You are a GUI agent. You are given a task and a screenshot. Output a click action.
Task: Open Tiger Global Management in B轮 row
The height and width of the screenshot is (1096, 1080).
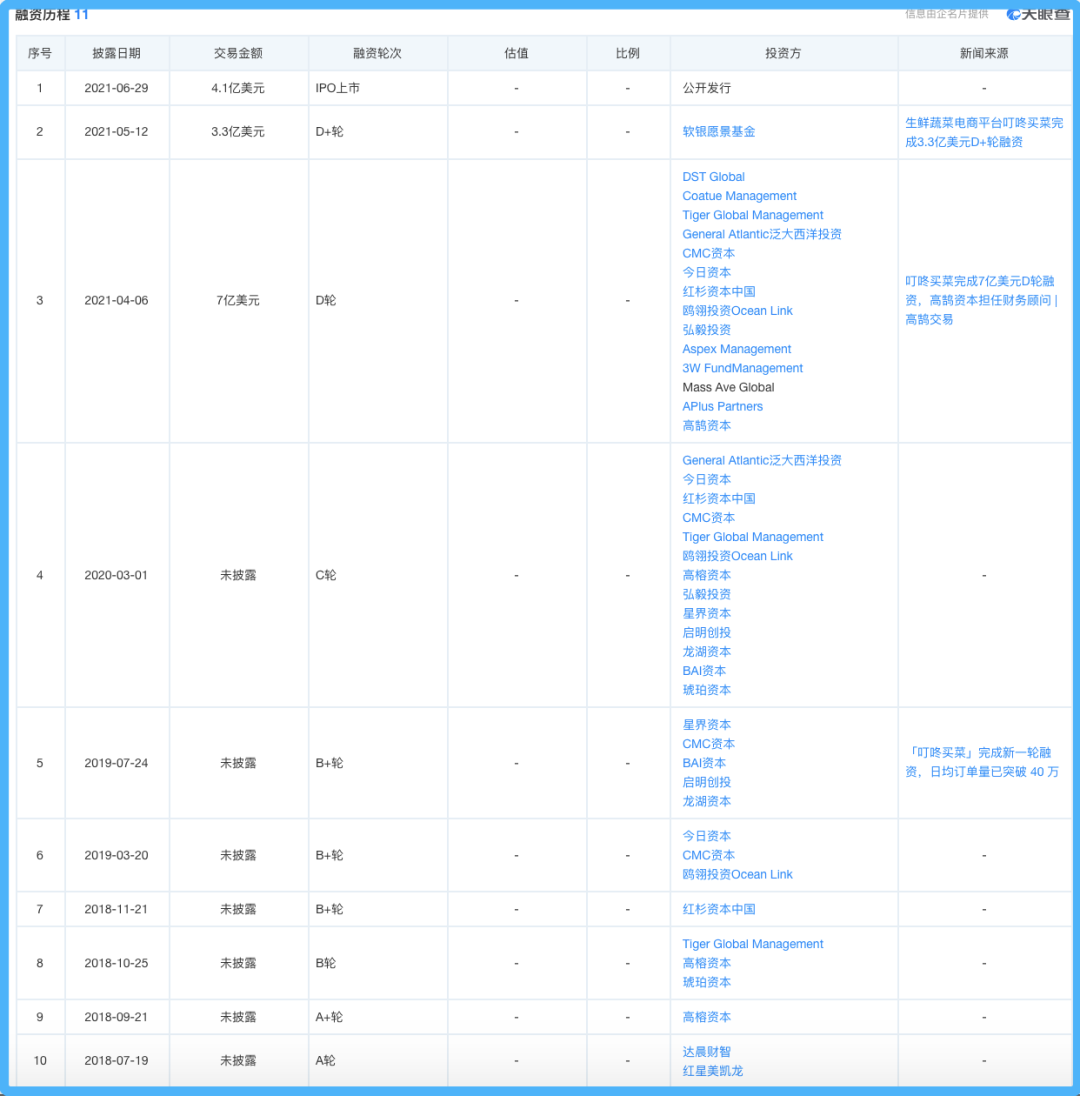tap(752, 944)
